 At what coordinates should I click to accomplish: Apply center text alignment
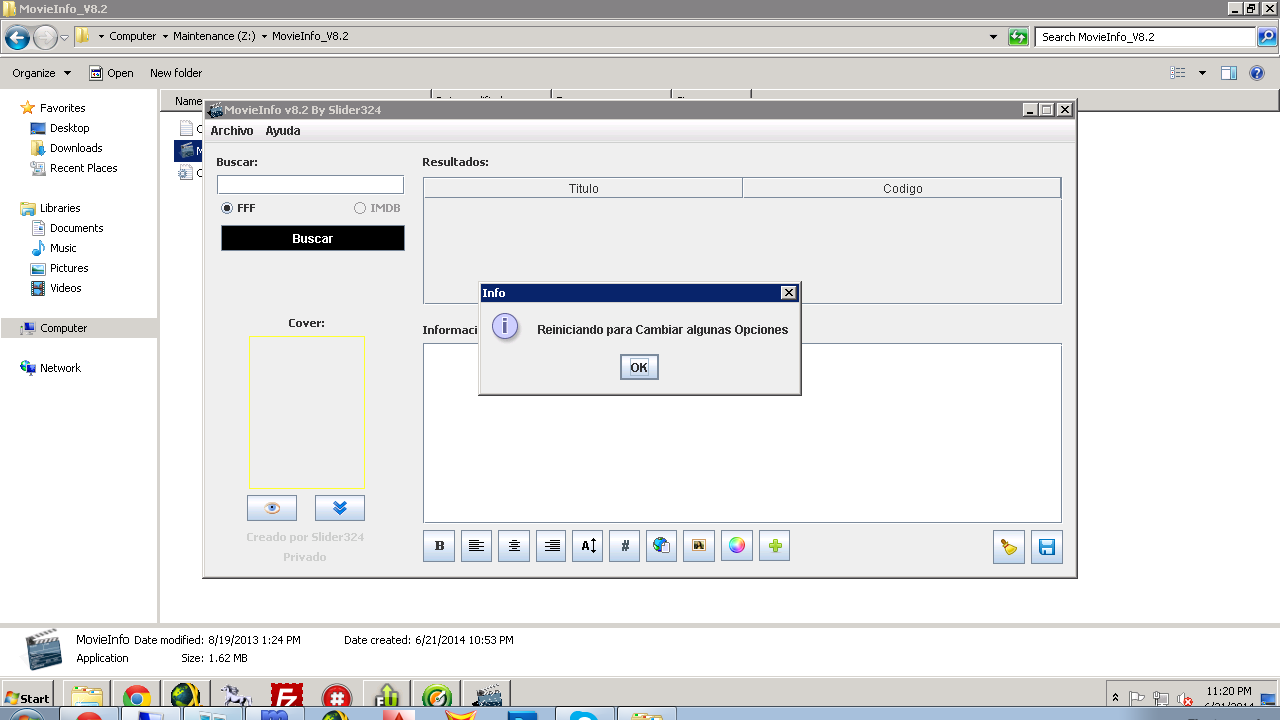coord(514,546)
